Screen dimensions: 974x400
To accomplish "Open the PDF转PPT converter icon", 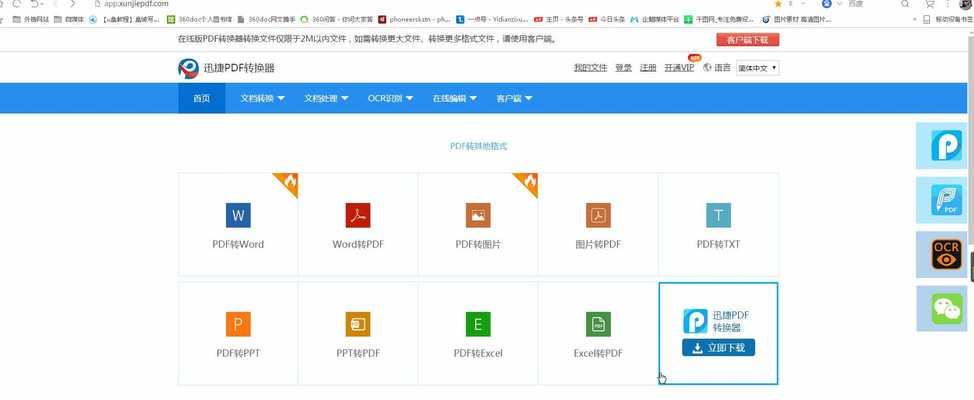I will click(x=238, y=324).
